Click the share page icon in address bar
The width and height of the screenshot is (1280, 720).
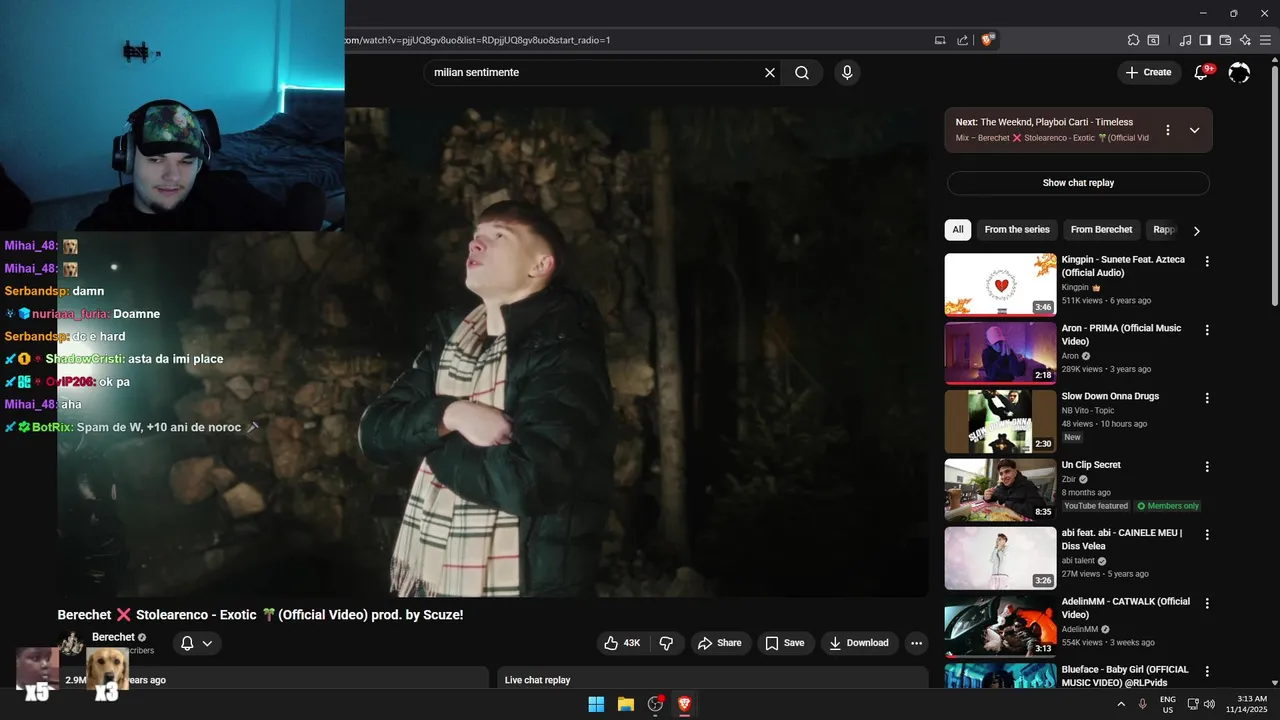tap(963, 40)
